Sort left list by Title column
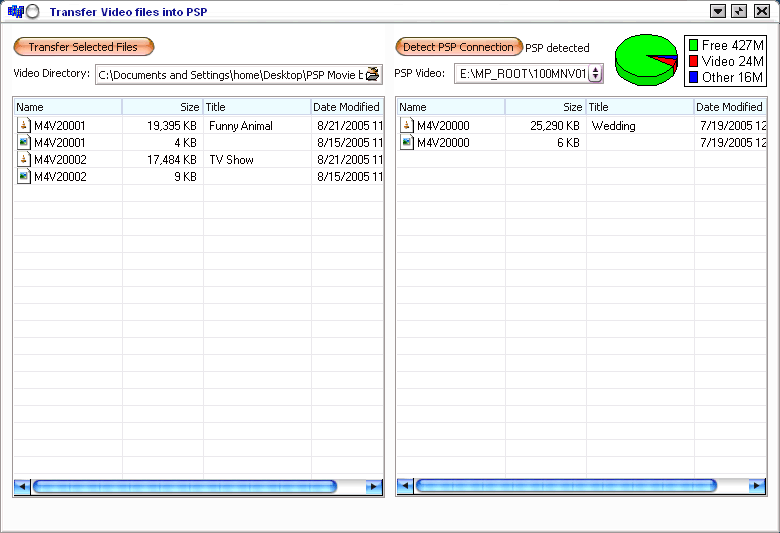 257,107
